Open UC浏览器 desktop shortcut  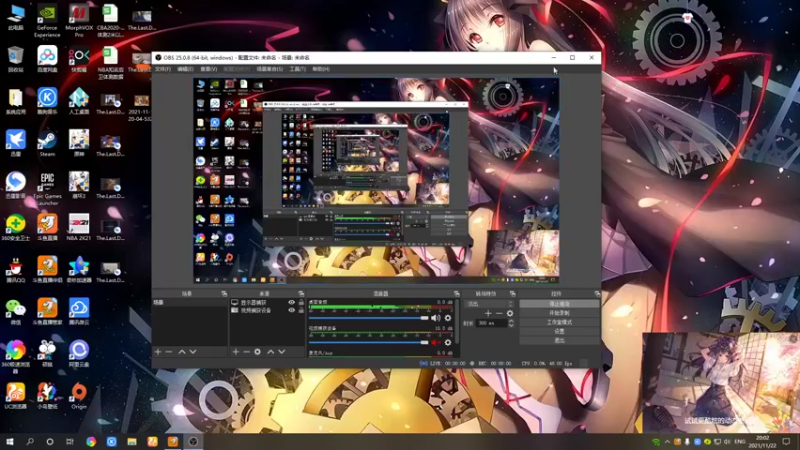pyautogui.click(x=16, y=396)
